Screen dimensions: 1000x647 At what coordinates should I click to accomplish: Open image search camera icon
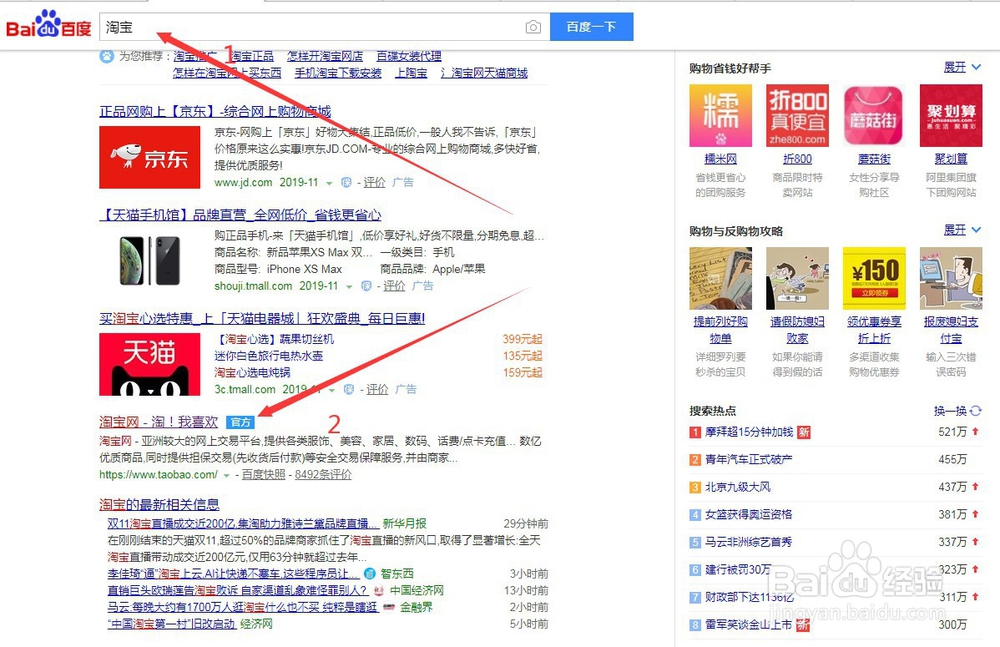pyautogui.click(x=533, y=27)
